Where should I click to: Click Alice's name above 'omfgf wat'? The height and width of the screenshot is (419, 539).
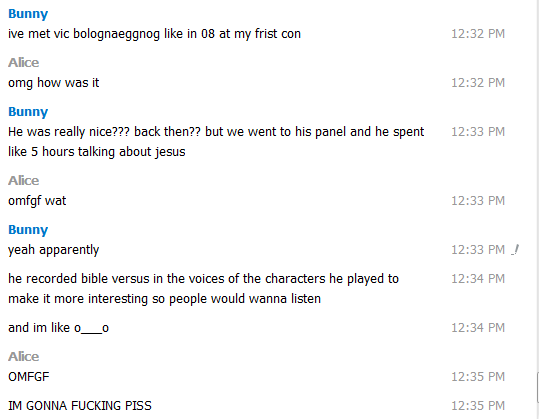point(24,180)
